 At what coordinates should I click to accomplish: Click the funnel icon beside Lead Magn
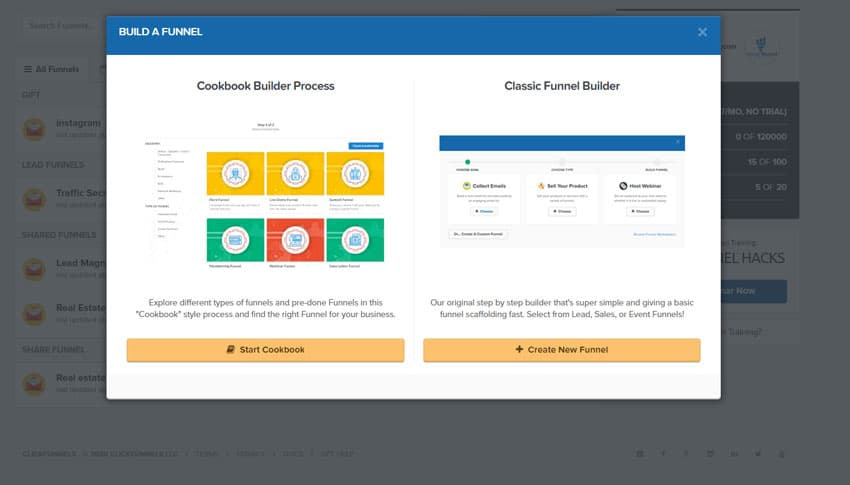tap(34, 269)
